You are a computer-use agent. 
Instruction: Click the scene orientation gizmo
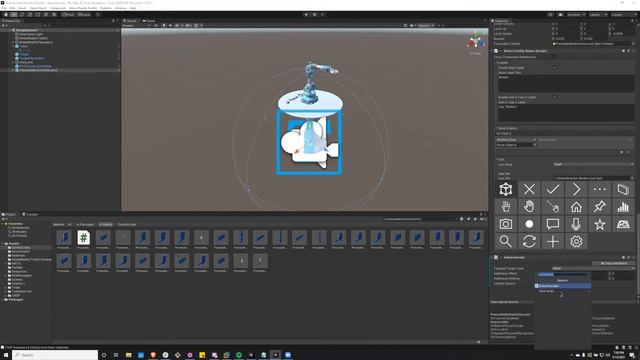475,42
